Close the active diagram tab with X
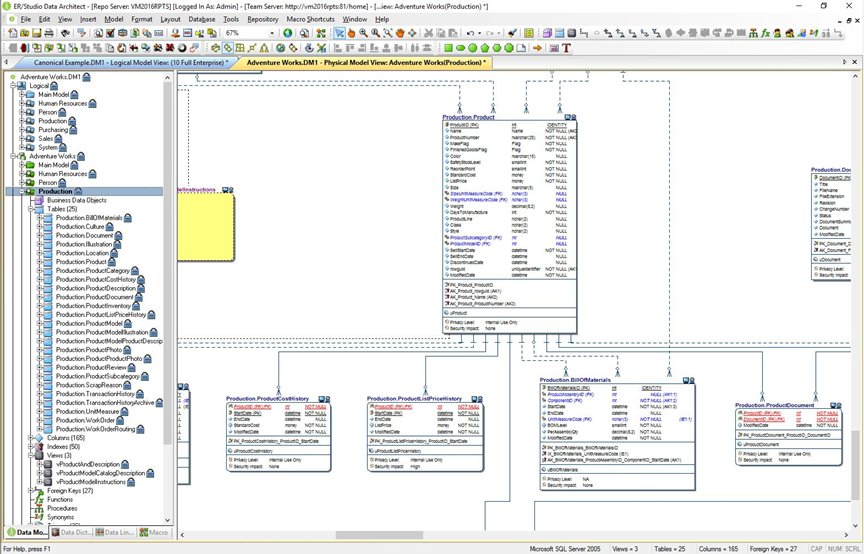The height and width of the screenshot is (554, 864). point(855,62)
